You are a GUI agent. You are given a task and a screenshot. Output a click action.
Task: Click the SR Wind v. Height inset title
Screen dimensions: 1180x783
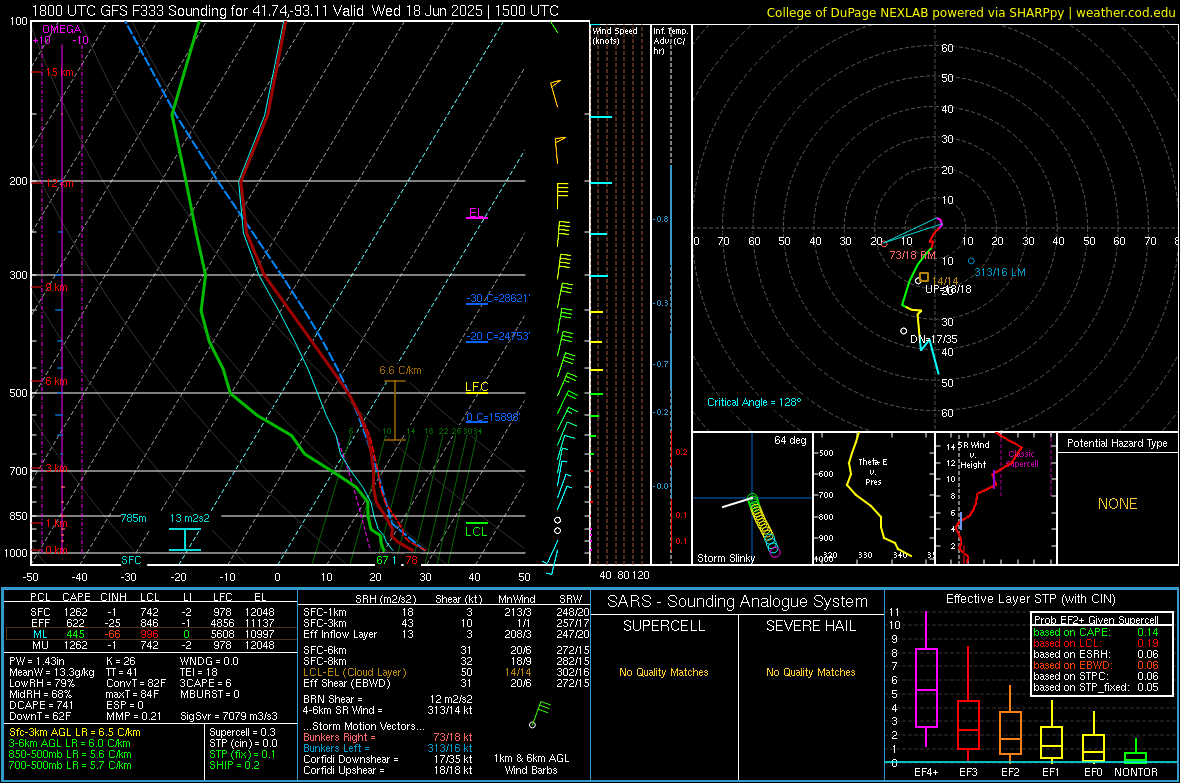[973, 455]
